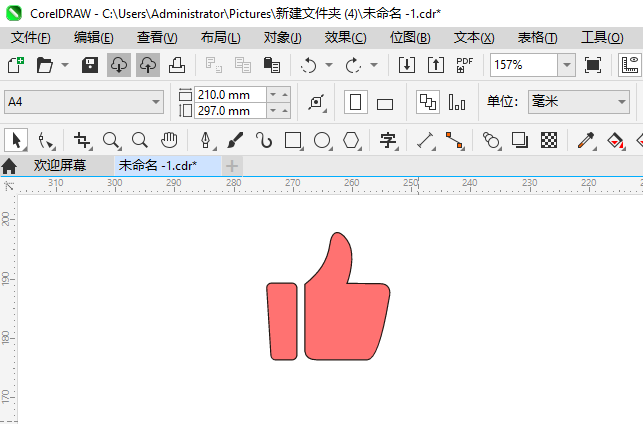Open the 效果(C) menu
This screenshot has height=424, width=643.
tap(345, 38)
